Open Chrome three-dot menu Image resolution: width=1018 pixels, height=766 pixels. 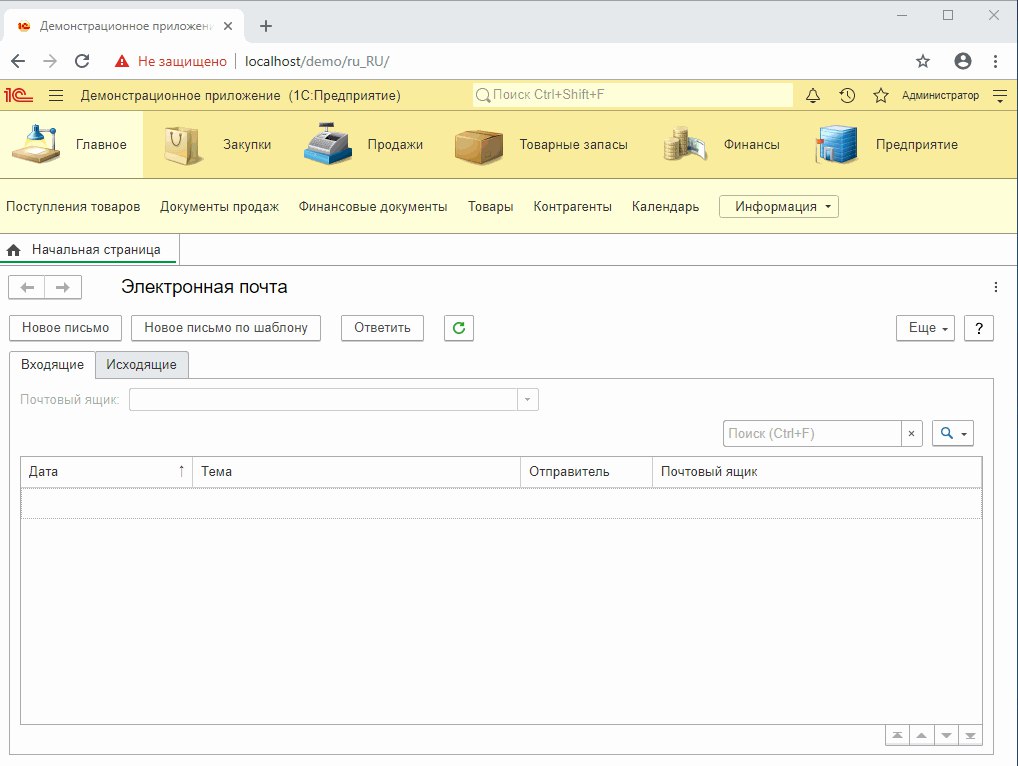pos(995,61)
